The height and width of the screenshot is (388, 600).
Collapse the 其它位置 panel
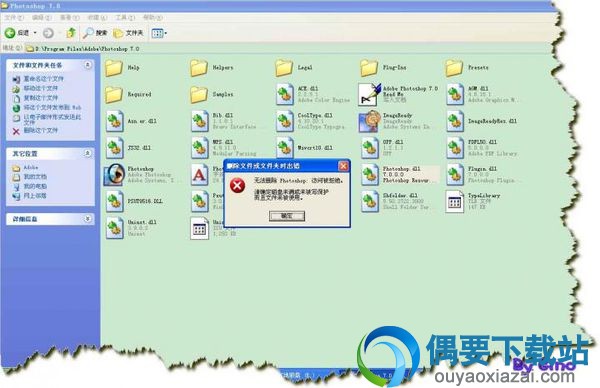pos(88,153)
